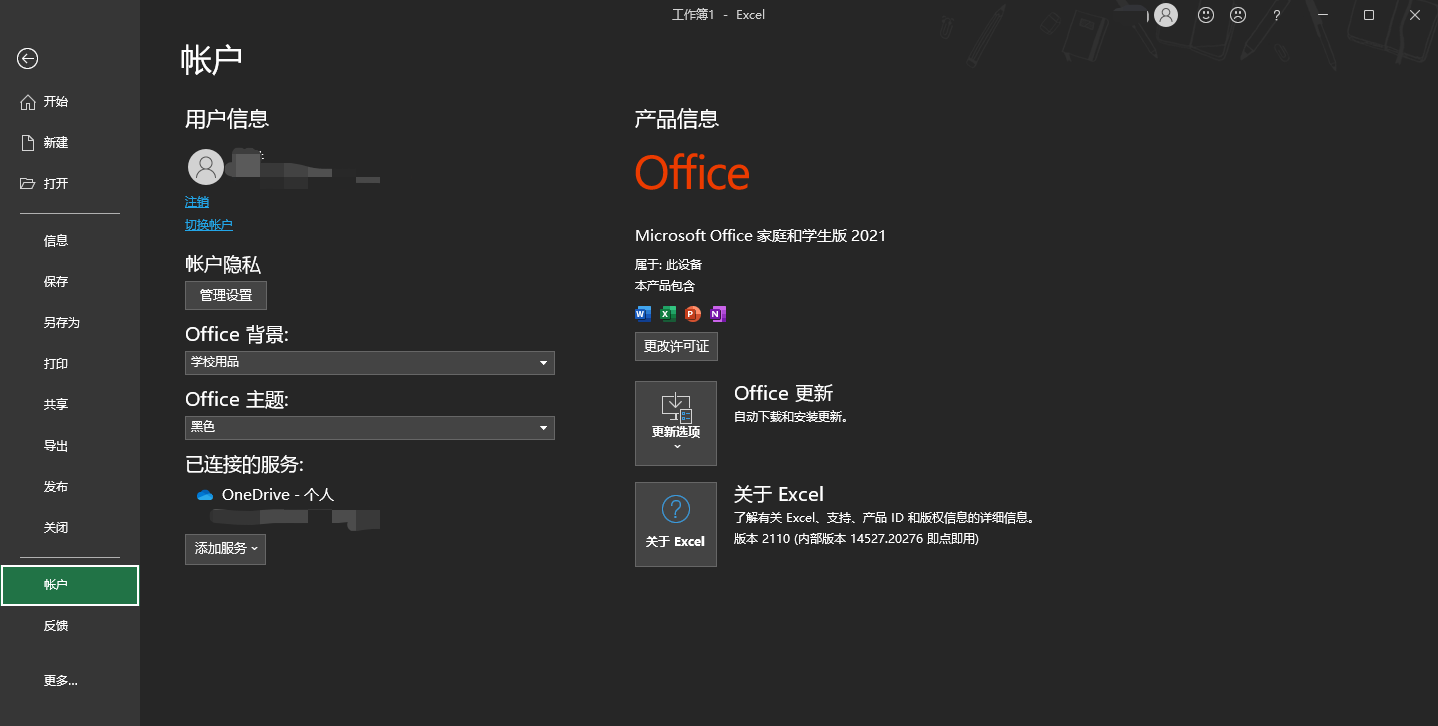Click the open folder icon beside 打开

pyautogui.click(x=28, y=184)
